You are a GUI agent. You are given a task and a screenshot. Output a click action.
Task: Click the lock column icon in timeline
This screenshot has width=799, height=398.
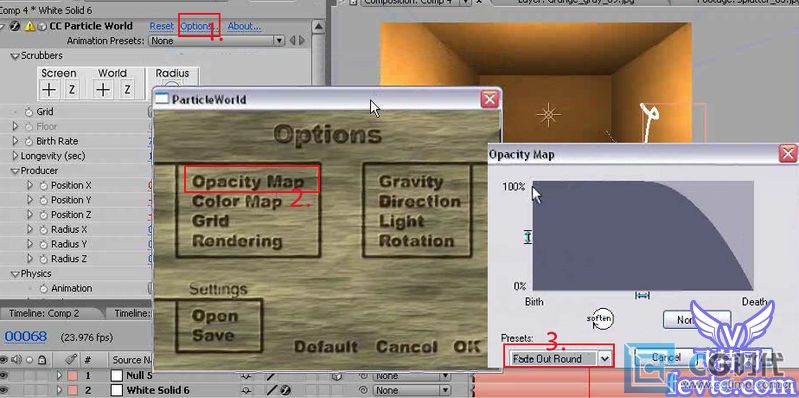point(42,360)
